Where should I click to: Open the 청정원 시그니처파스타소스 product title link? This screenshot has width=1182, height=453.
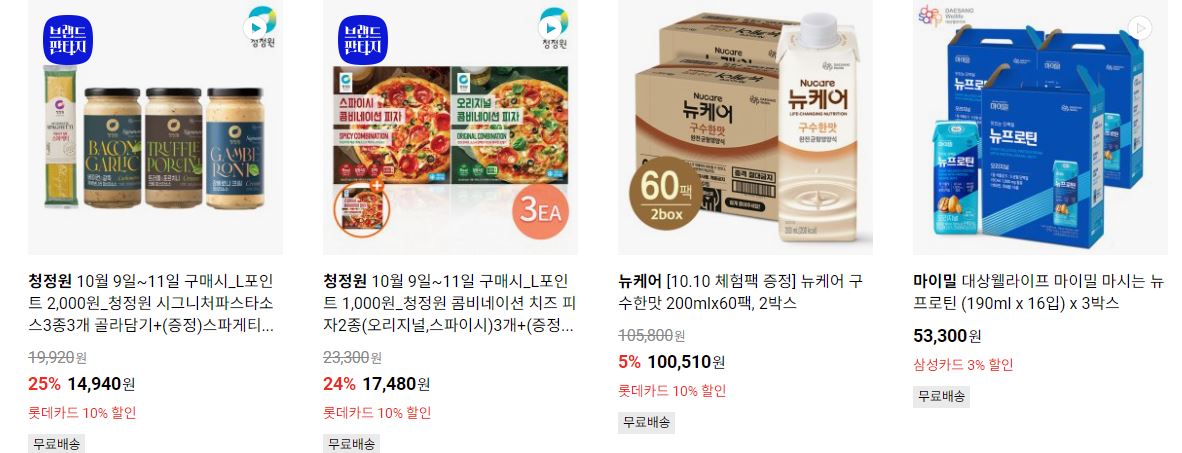(153, 304)
